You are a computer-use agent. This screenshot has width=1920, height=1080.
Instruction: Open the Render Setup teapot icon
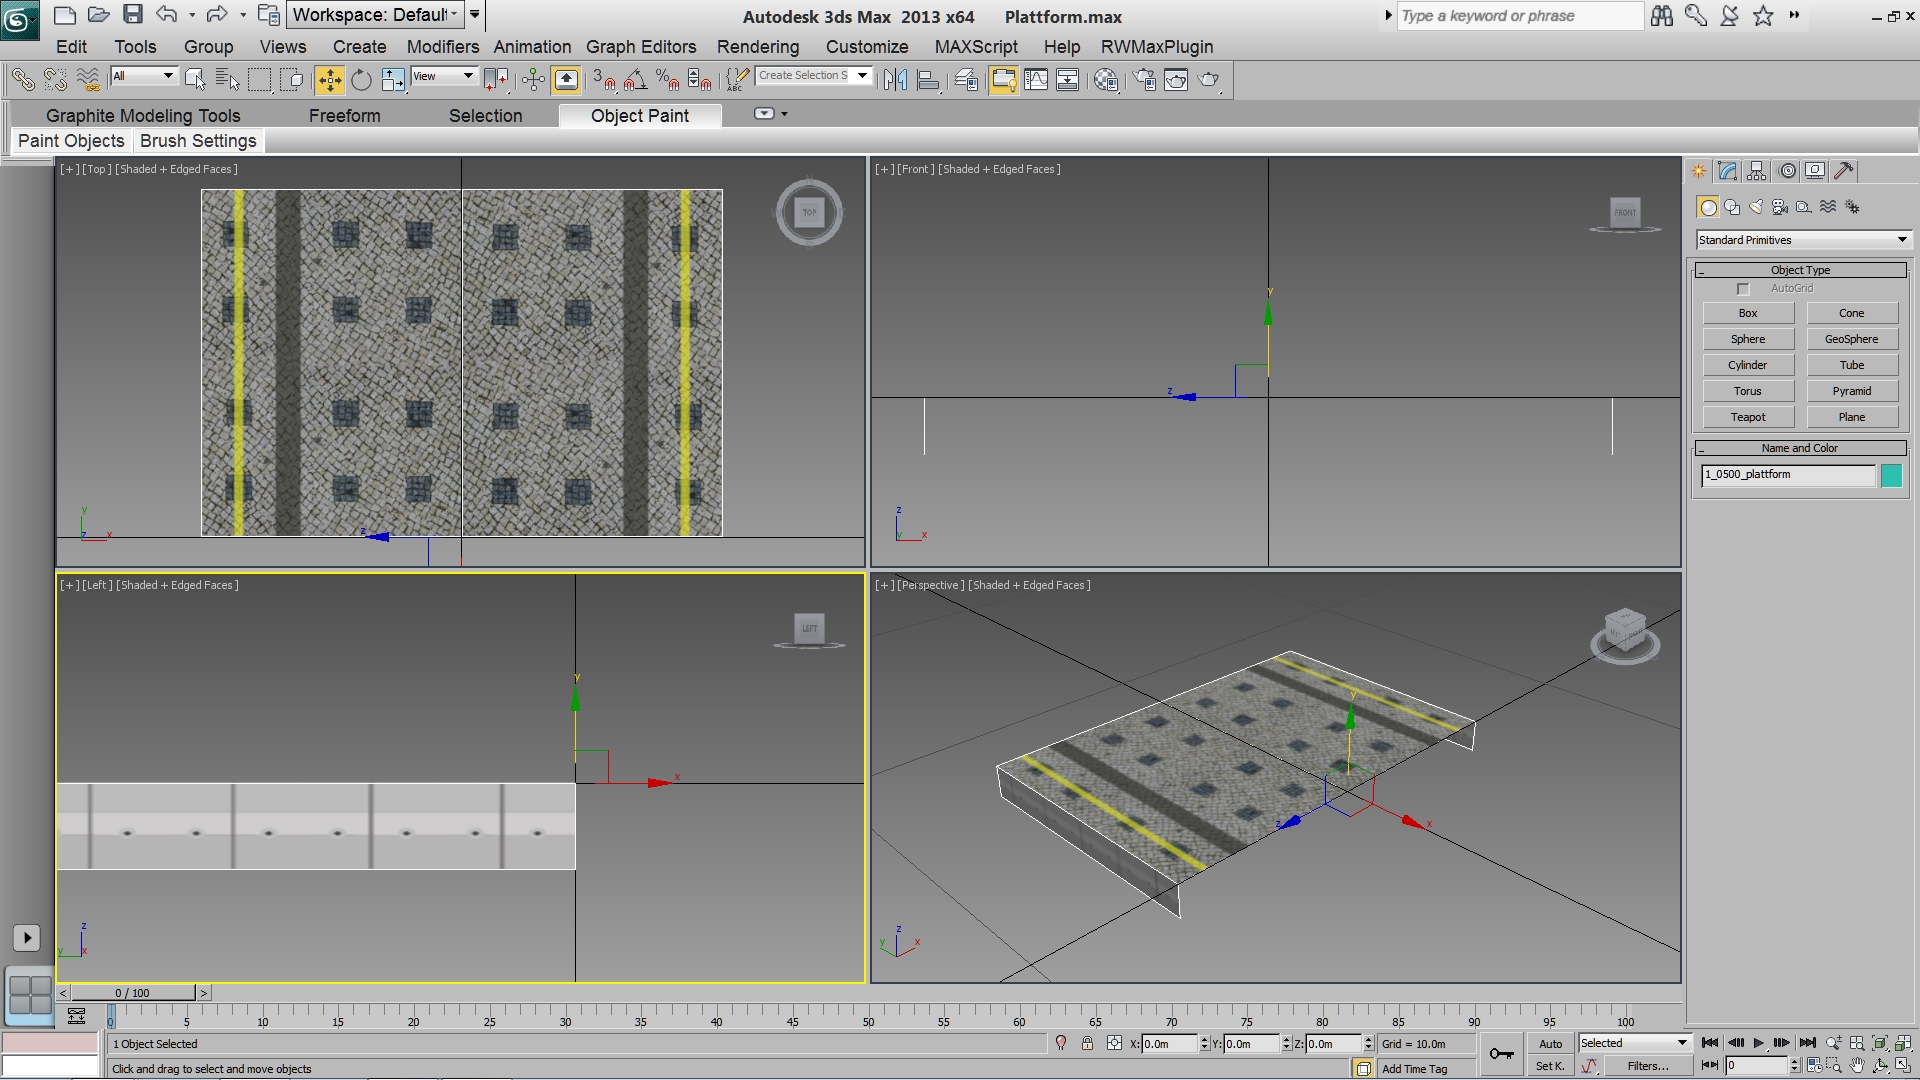(x=1145, y=80)
